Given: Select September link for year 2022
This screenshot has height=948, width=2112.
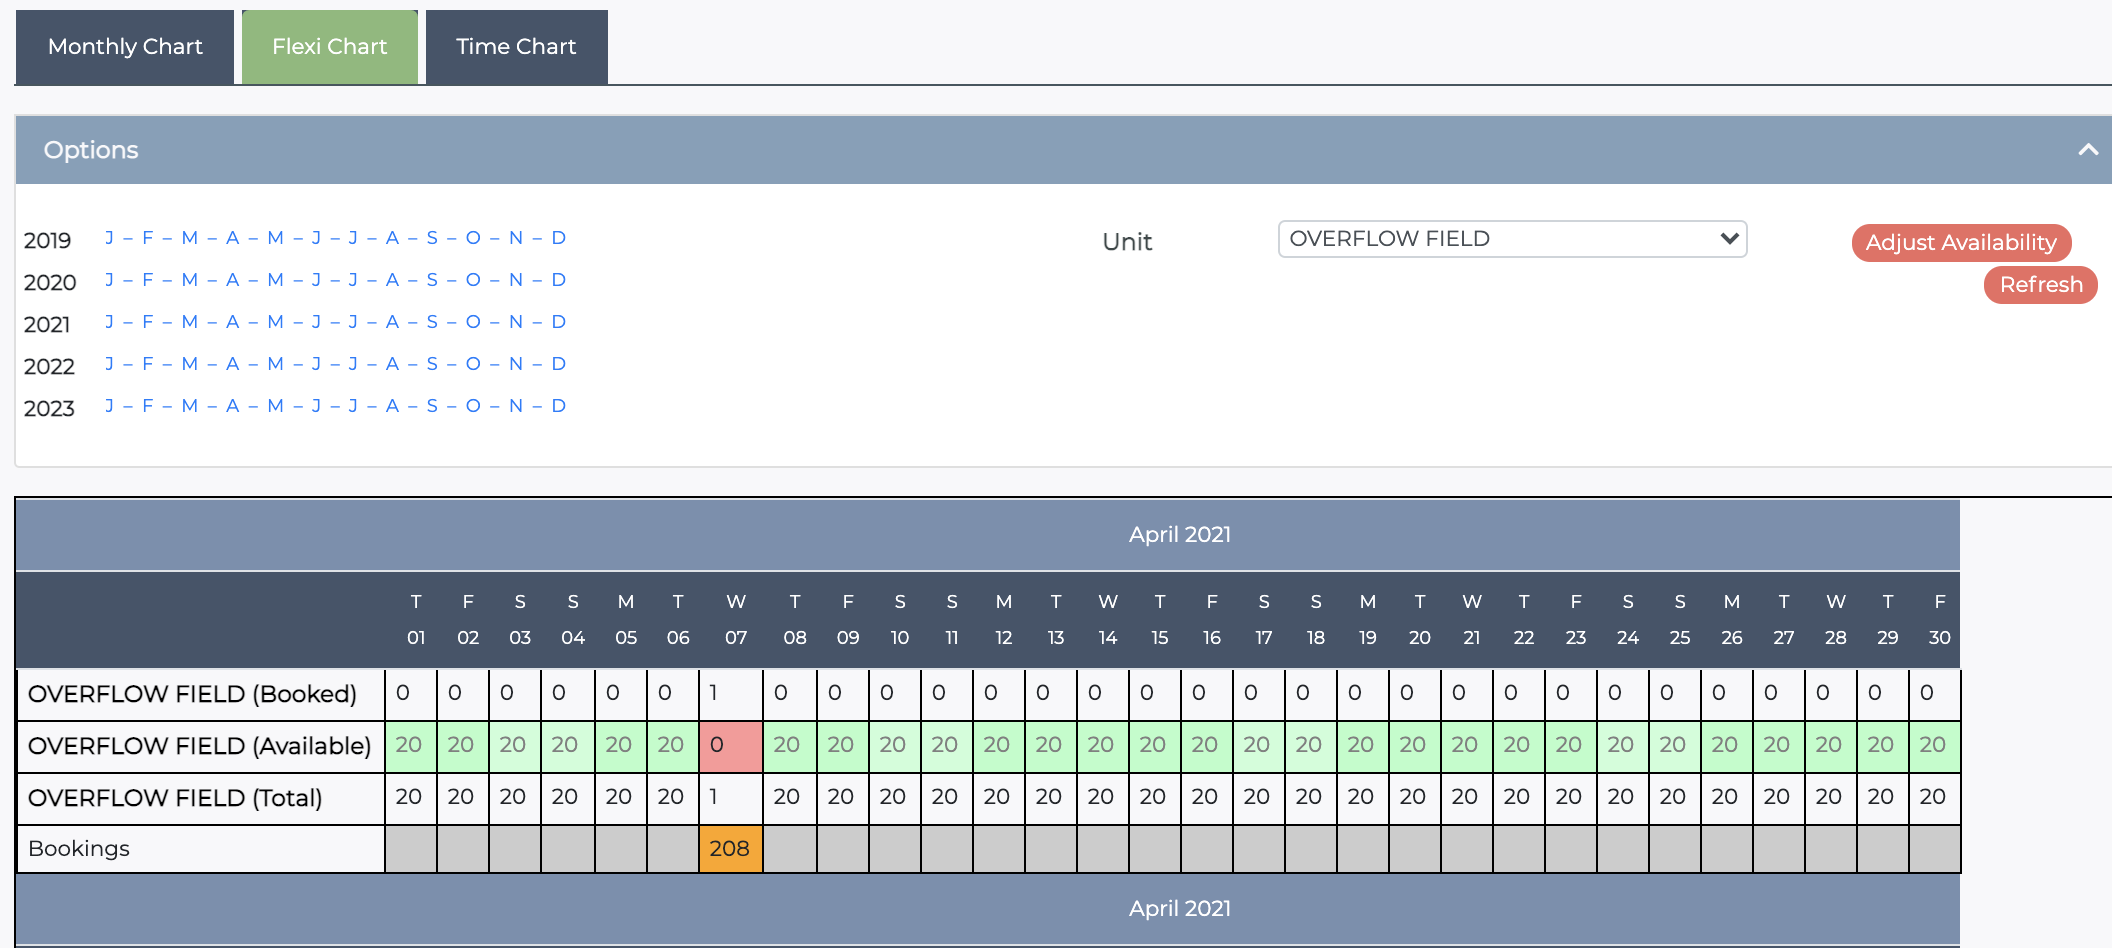Looking at the screenshot, I should coord(432,364).
